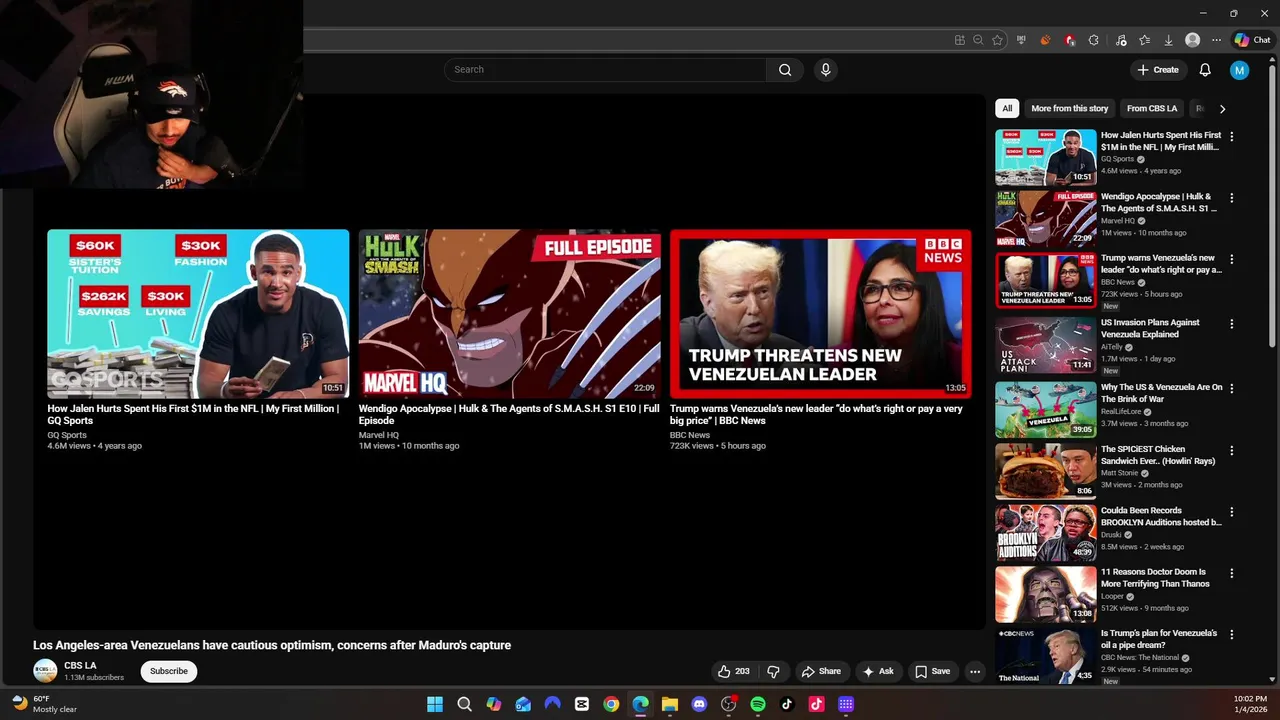Screen dimensions: 1280x720
Task: Click the Share button
Action: point(821,671)
